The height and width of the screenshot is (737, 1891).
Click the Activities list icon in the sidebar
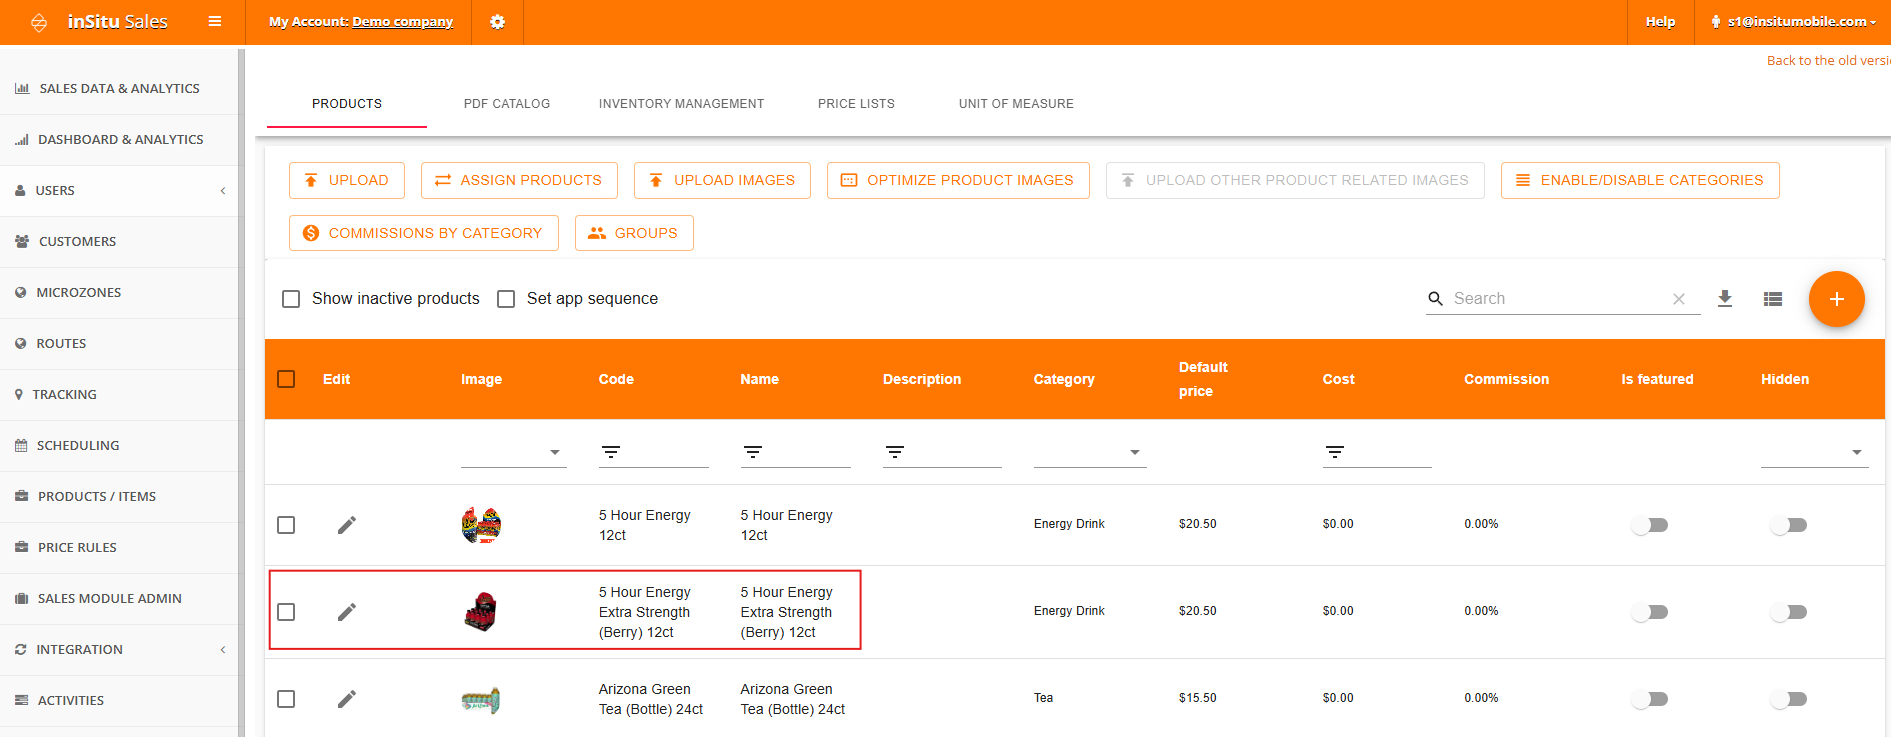click(22, 700)
